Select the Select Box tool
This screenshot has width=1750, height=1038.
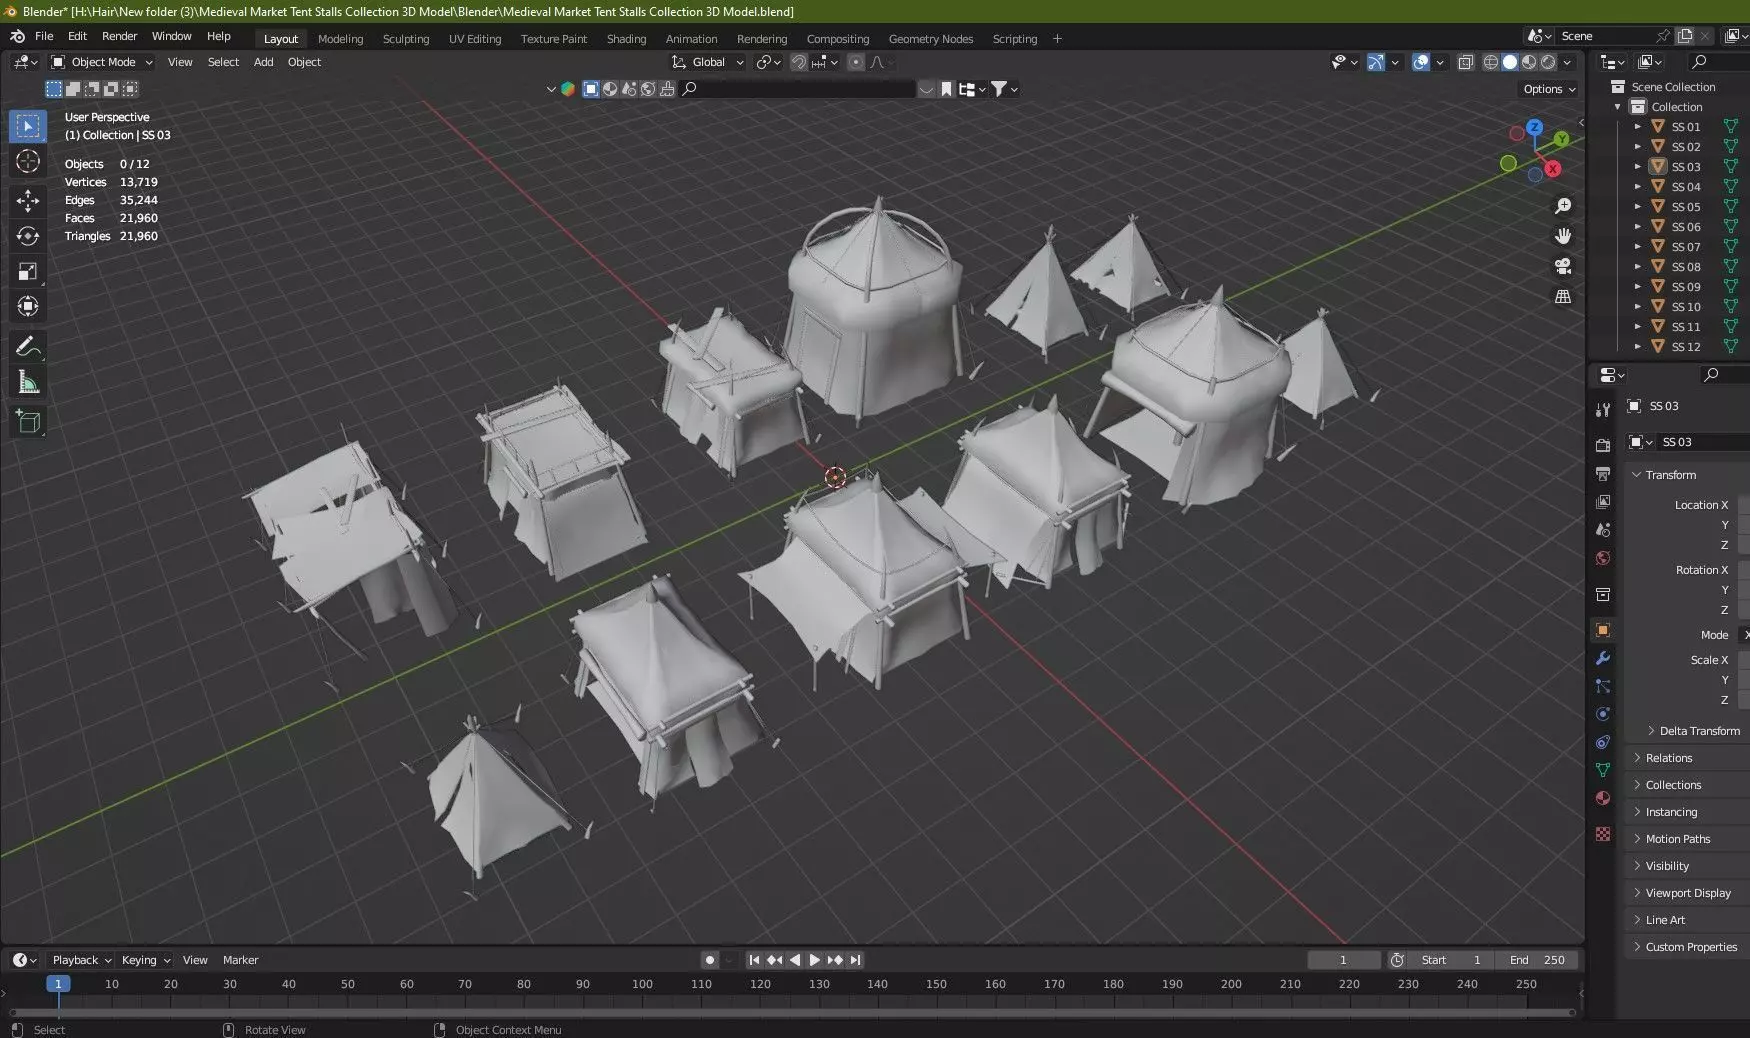point(28,126)
